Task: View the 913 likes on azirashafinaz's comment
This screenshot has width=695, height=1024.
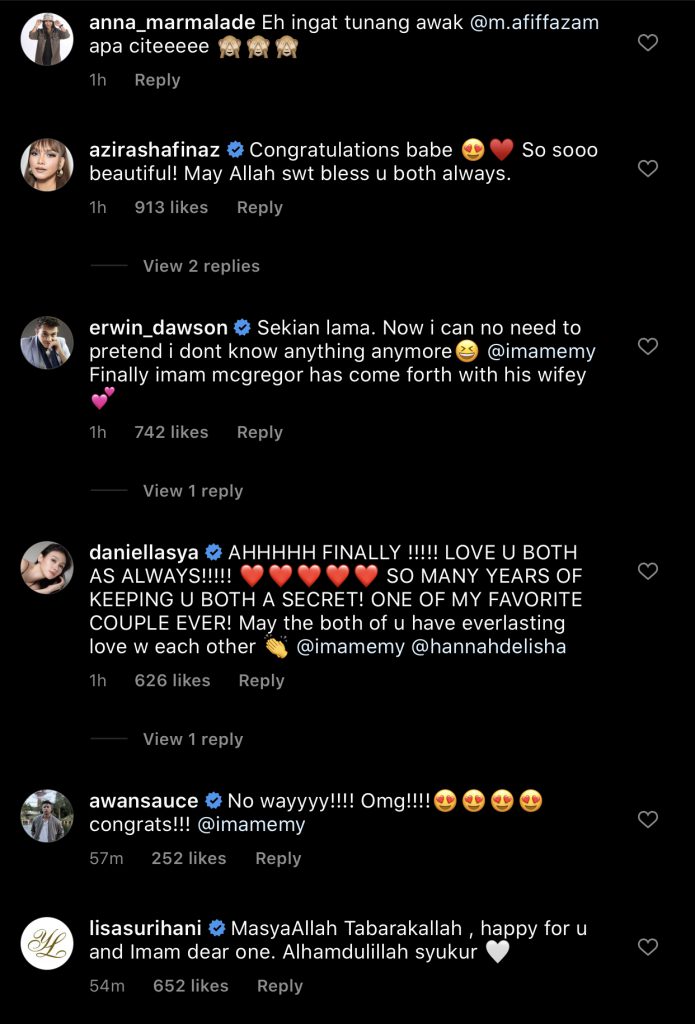Action: [171, 207]
